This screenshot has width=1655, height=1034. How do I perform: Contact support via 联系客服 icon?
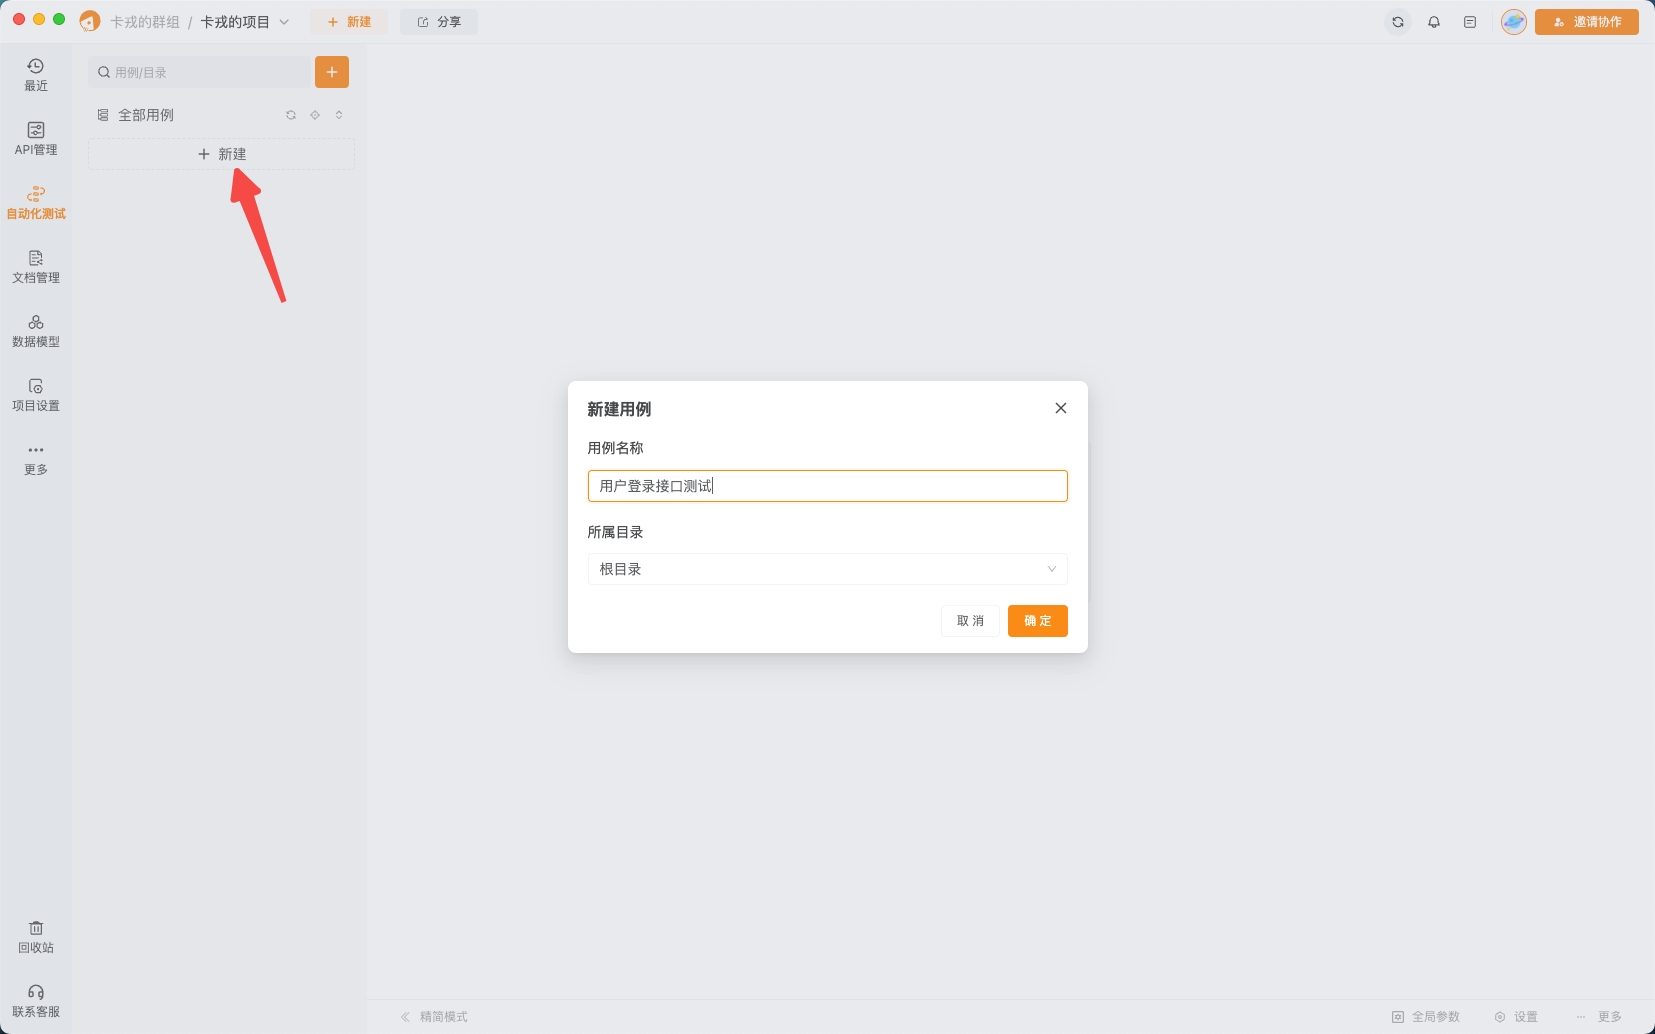36,1000
